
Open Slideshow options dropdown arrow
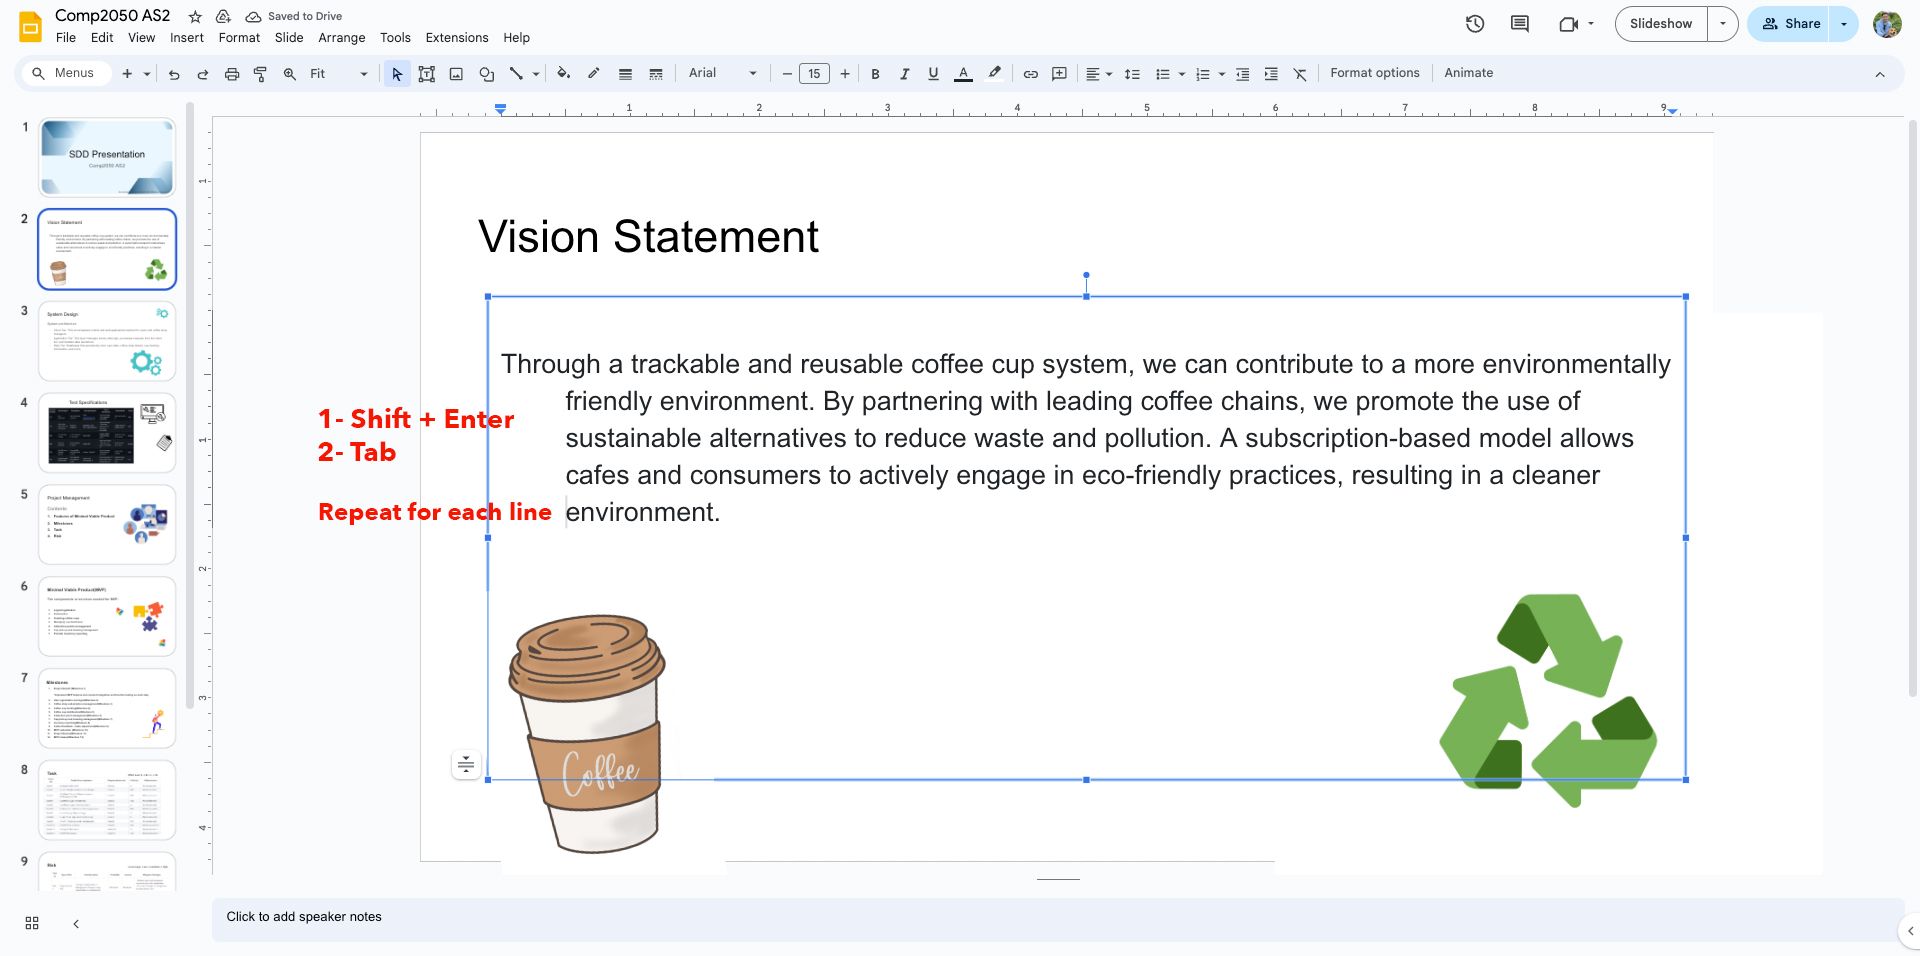pos(1722,24)
